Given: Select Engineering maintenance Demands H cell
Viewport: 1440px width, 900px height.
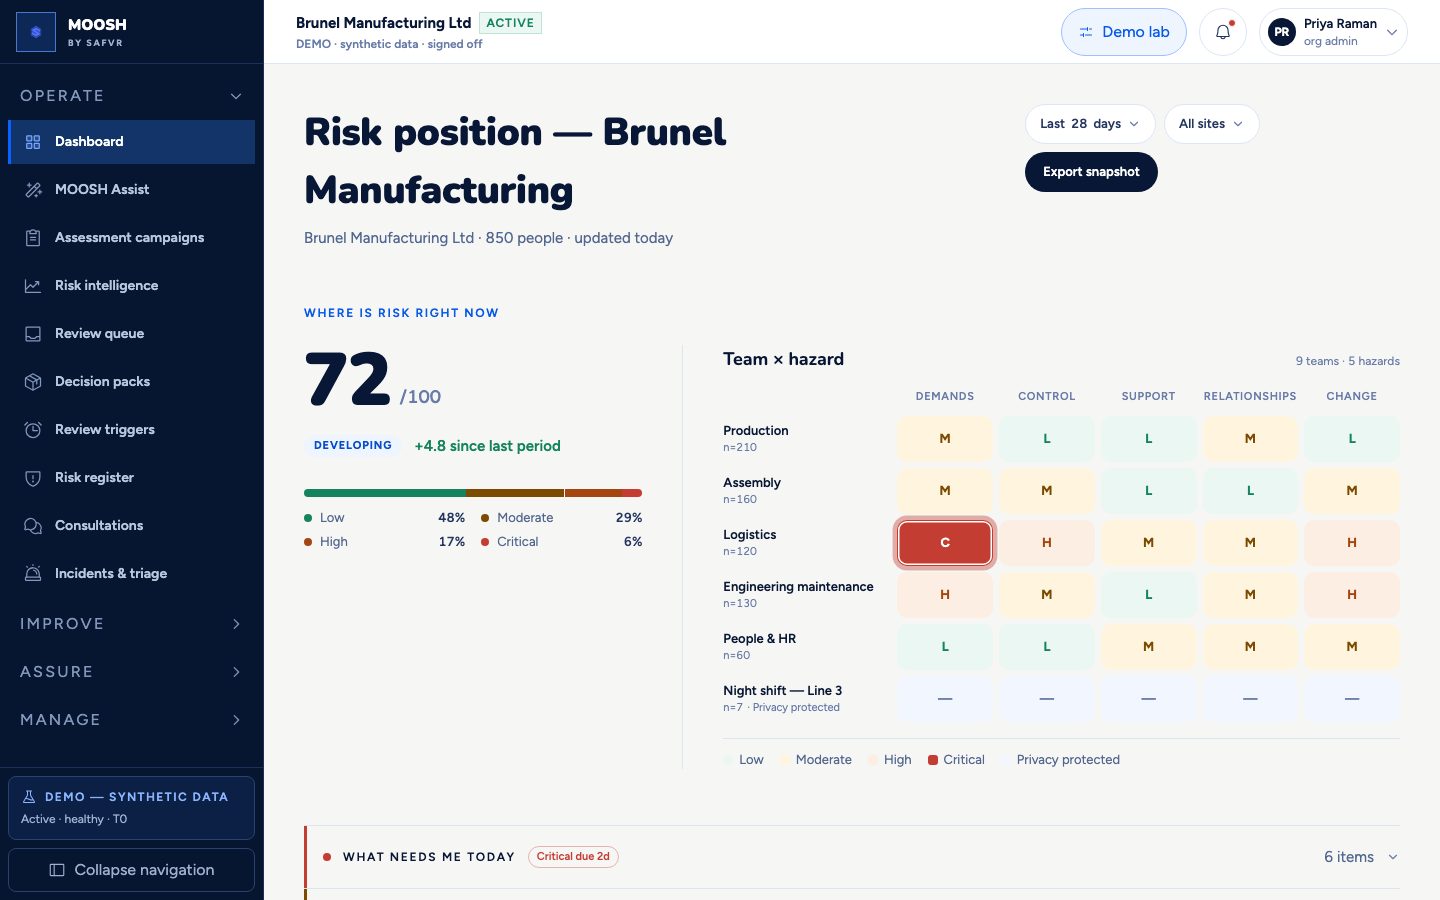Looking at the screenshot, I should tap(945, 595).
